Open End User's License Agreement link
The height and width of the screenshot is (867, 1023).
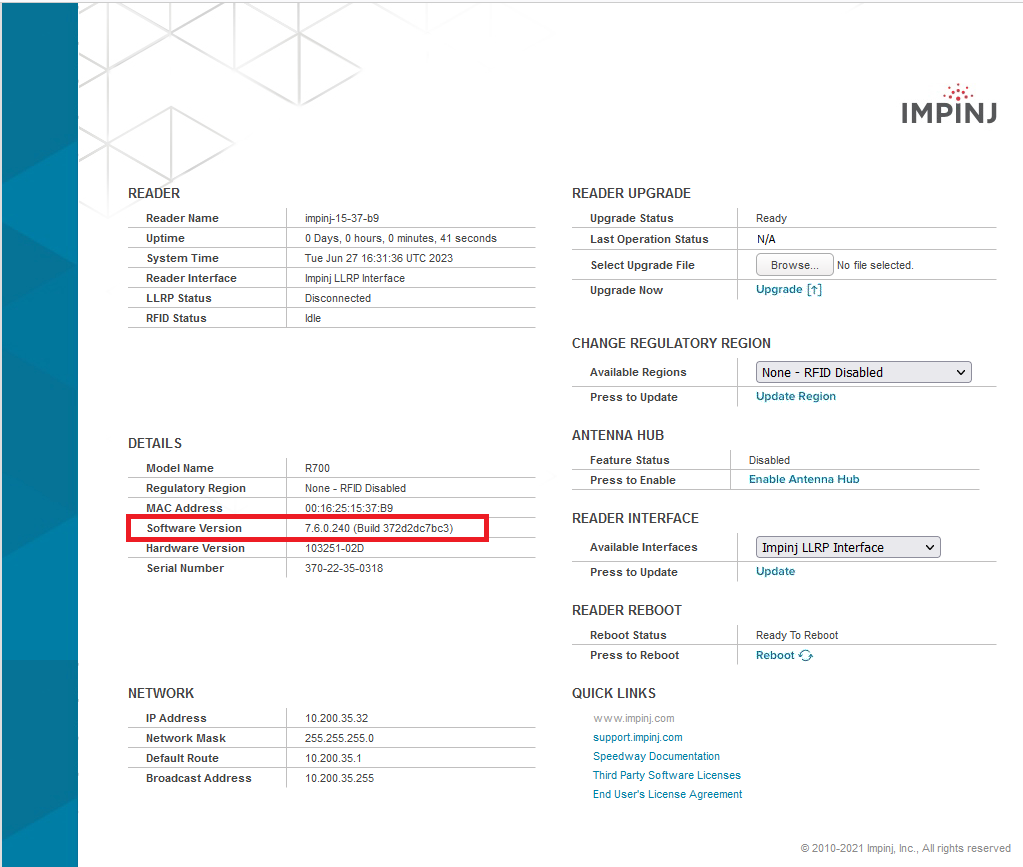pos(667,794)
